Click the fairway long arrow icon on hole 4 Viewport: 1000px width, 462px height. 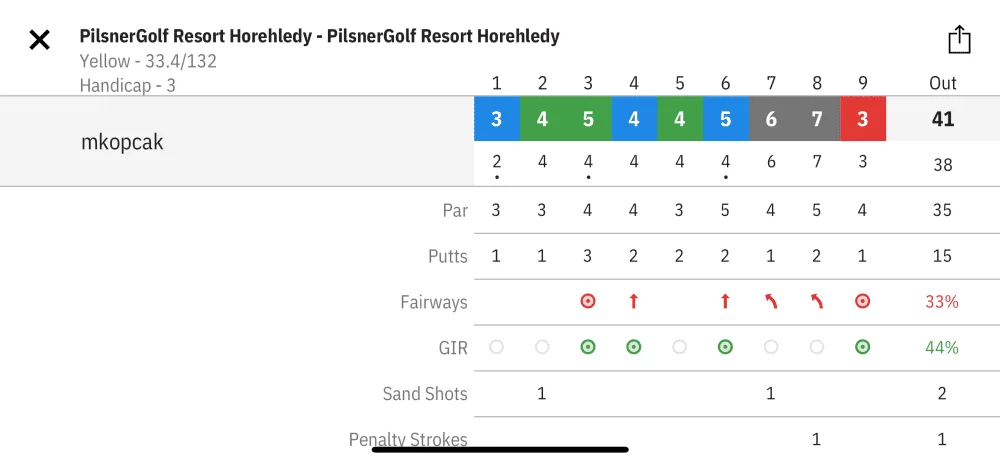633,301
